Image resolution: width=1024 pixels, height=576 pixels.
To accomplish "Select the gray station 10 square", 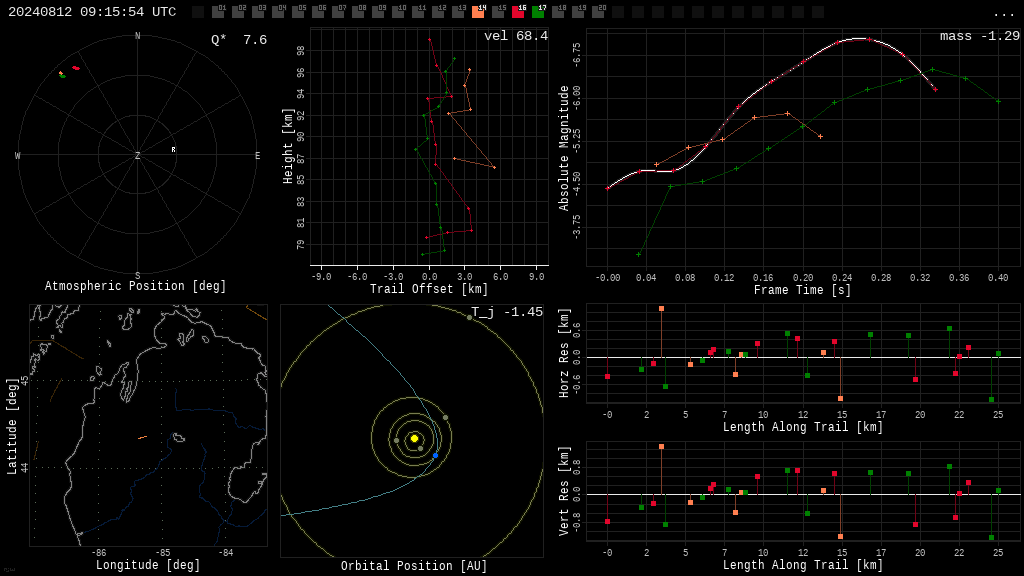I will pos(398,11).
